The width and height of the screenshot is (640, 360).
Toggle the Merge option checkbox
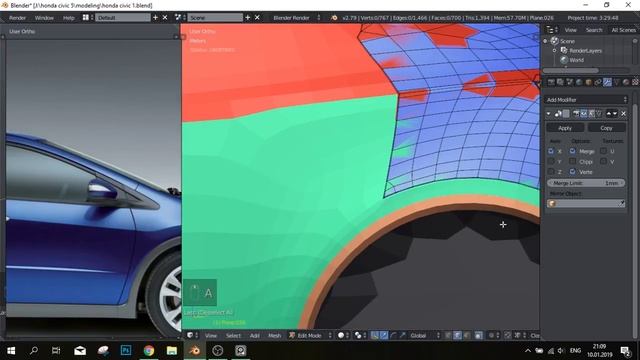[573, 151]
